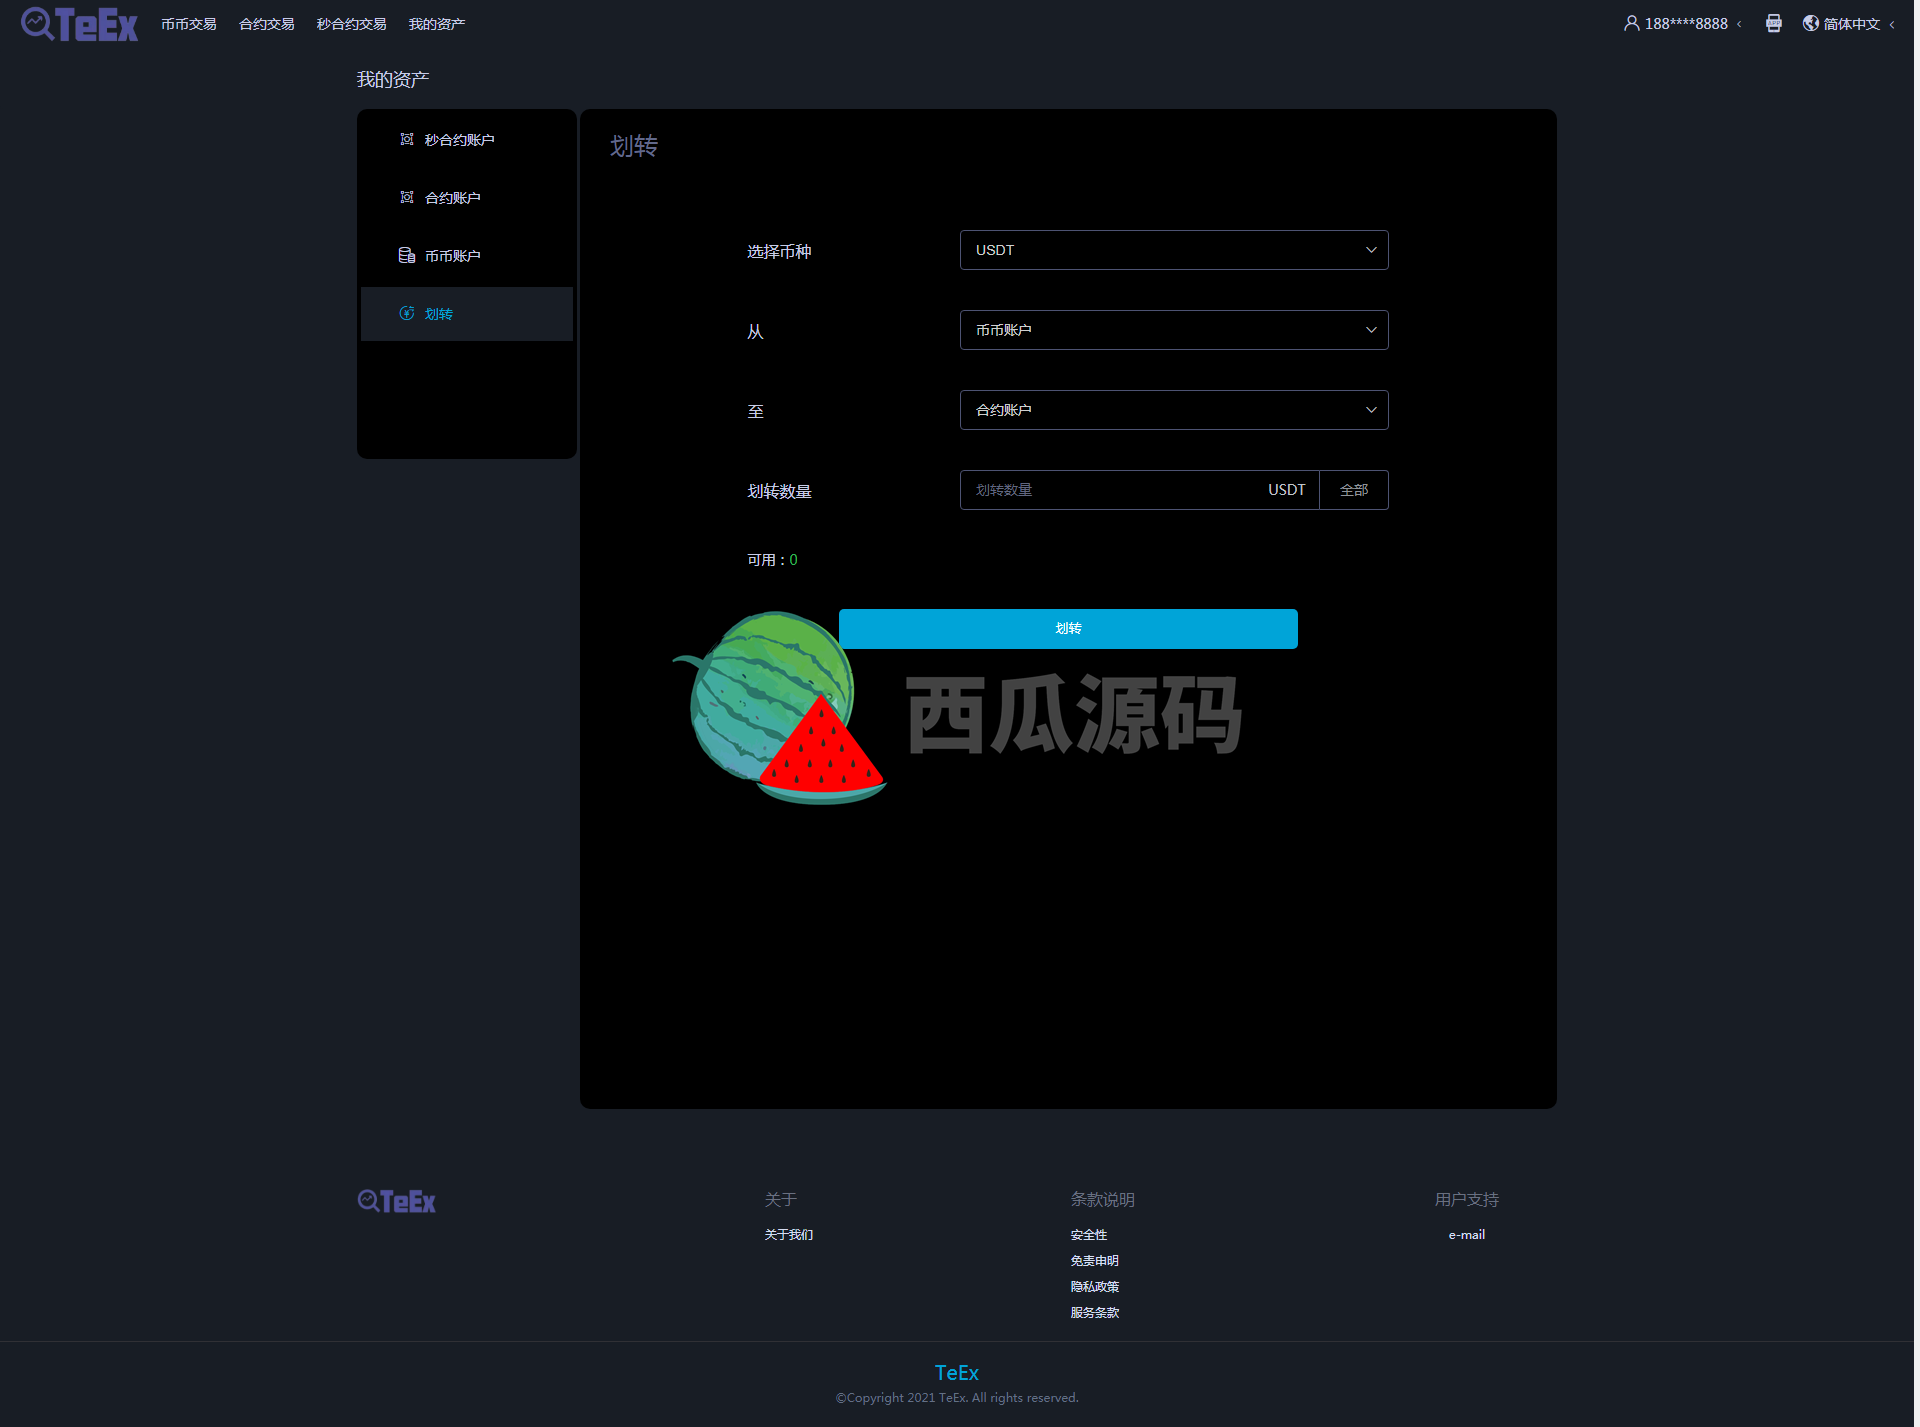Click the TeEx logo in header
Screen dimensions: 1920x1427
(x=80, y=24)
